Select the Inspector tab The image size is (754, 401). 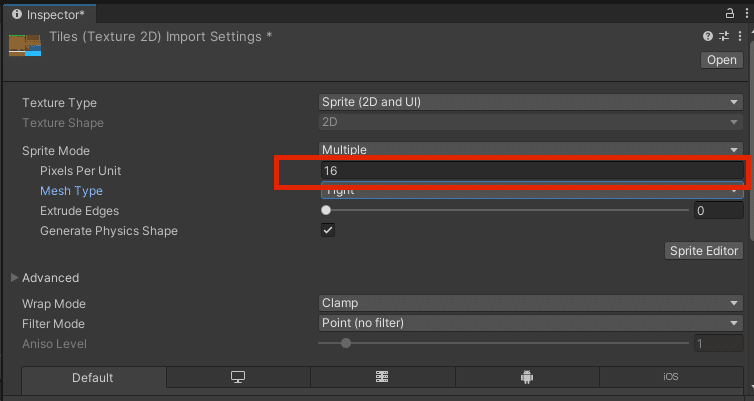(x=50, y=14)
